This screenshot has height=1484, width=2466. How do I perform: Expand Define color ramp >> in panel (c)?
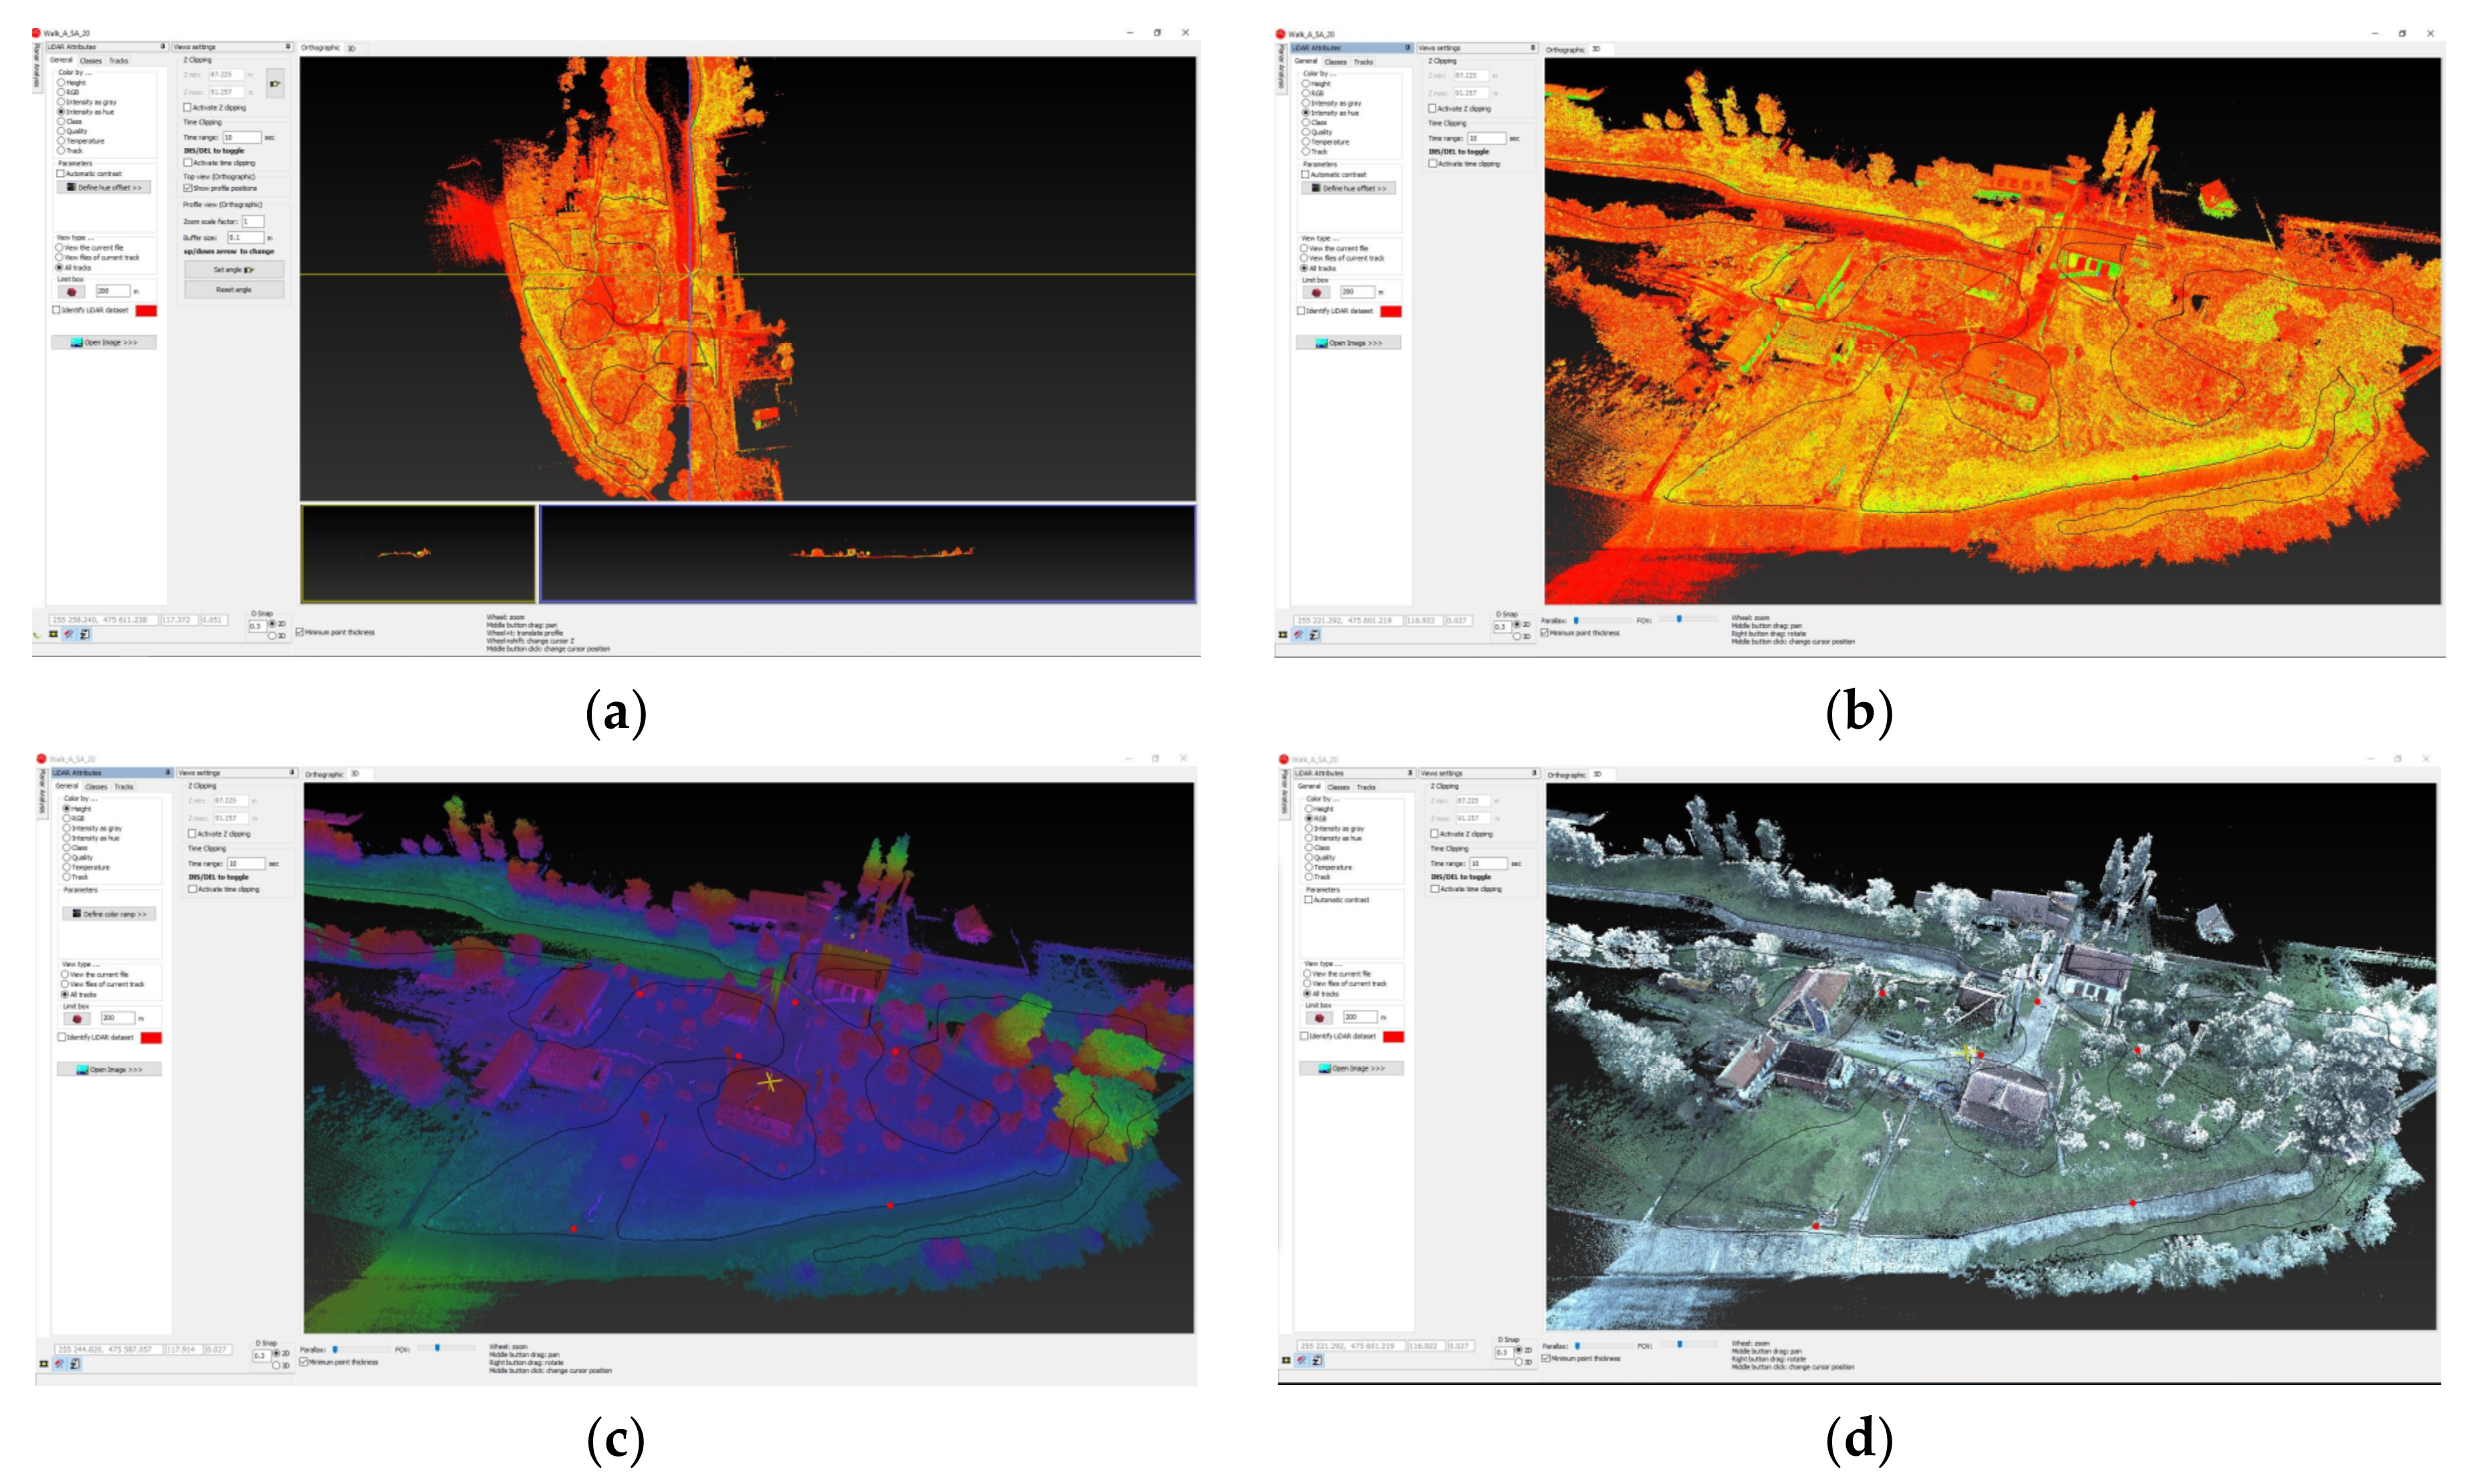(x=110, y=914)
